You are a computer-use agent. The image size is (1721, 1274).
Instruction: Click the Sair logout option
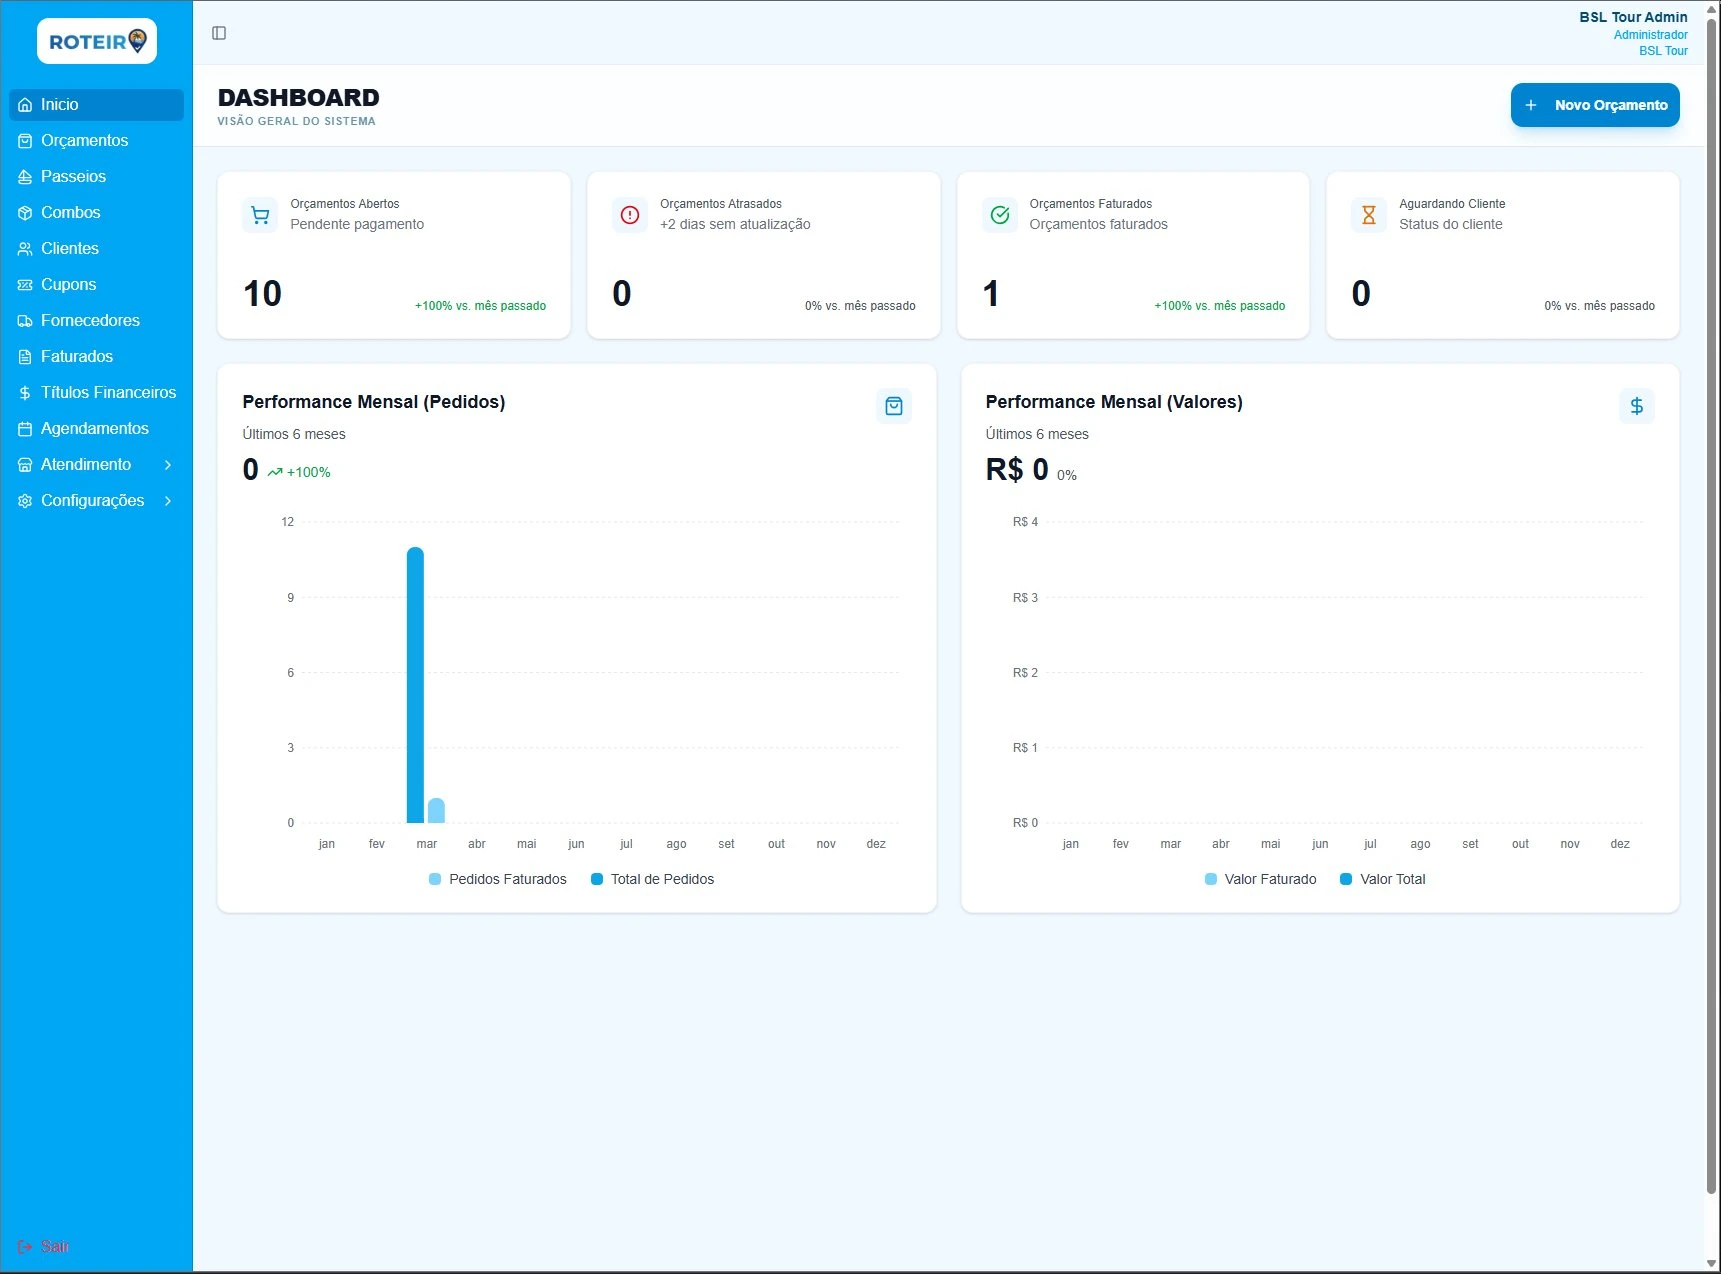(46, 1246)
